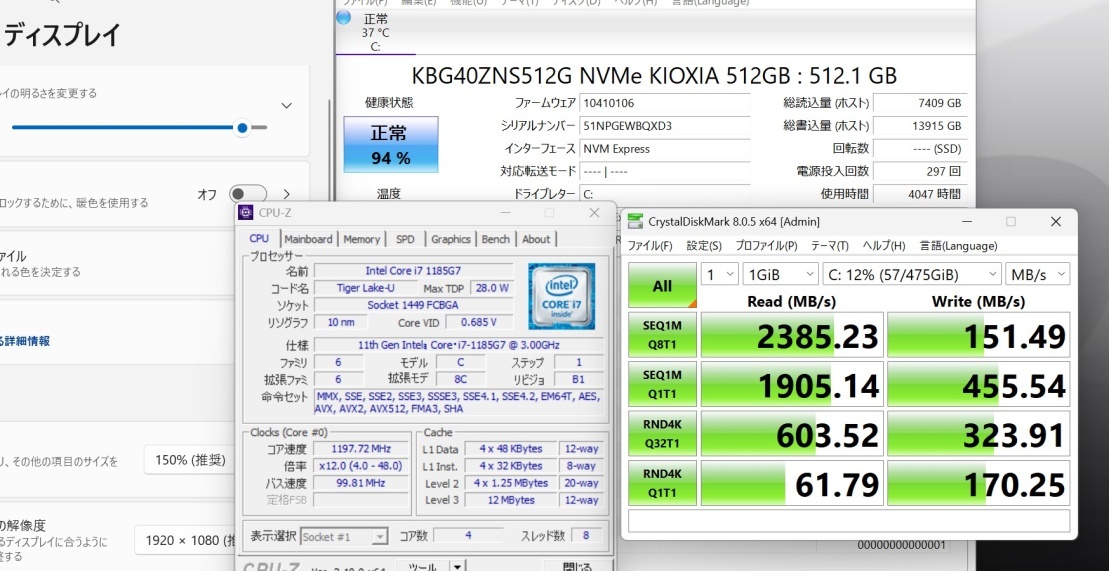The height and width of the screenshot is (571, 1109).
Task: Switch to the Graphics tab in CPU-Z
Action: pyautogui.click(x=451, y=239)
